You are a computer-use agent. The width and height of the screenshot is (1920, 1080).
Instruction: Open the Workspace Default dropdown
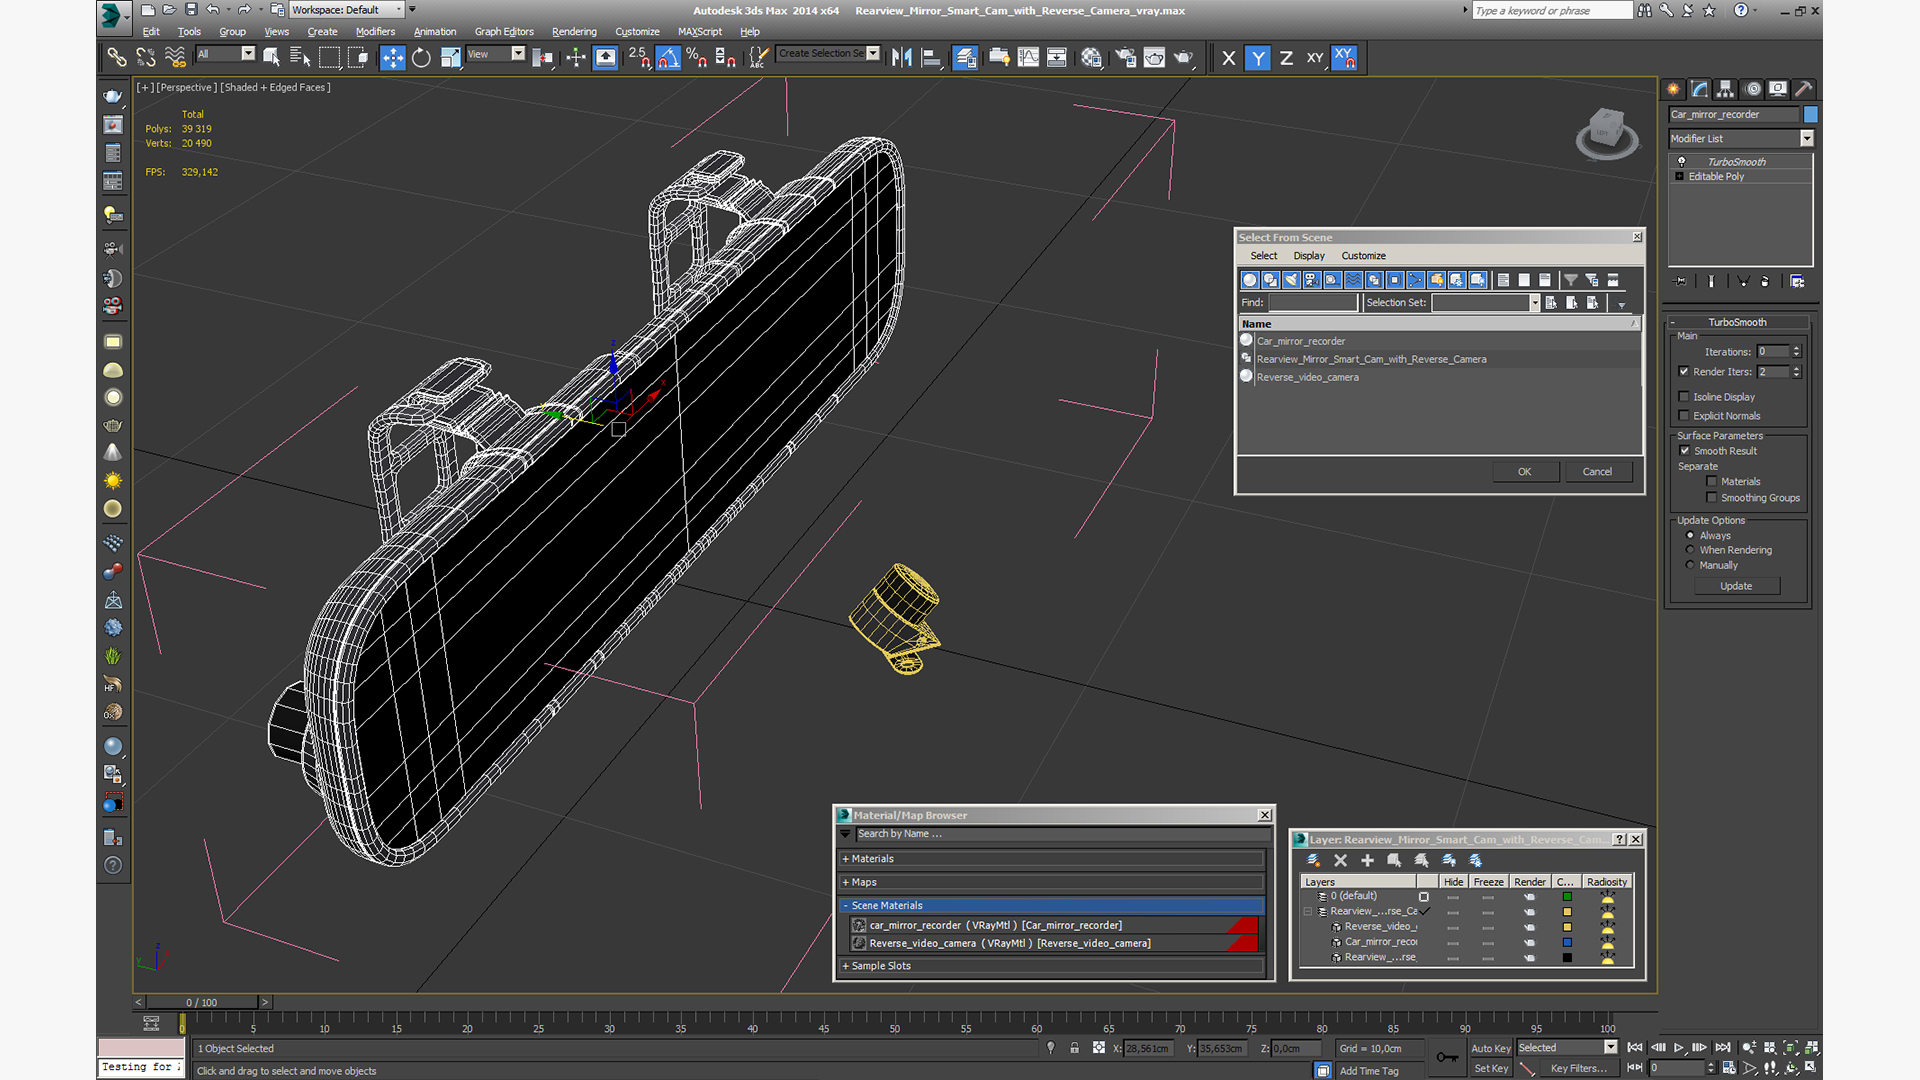coord(398,10)
